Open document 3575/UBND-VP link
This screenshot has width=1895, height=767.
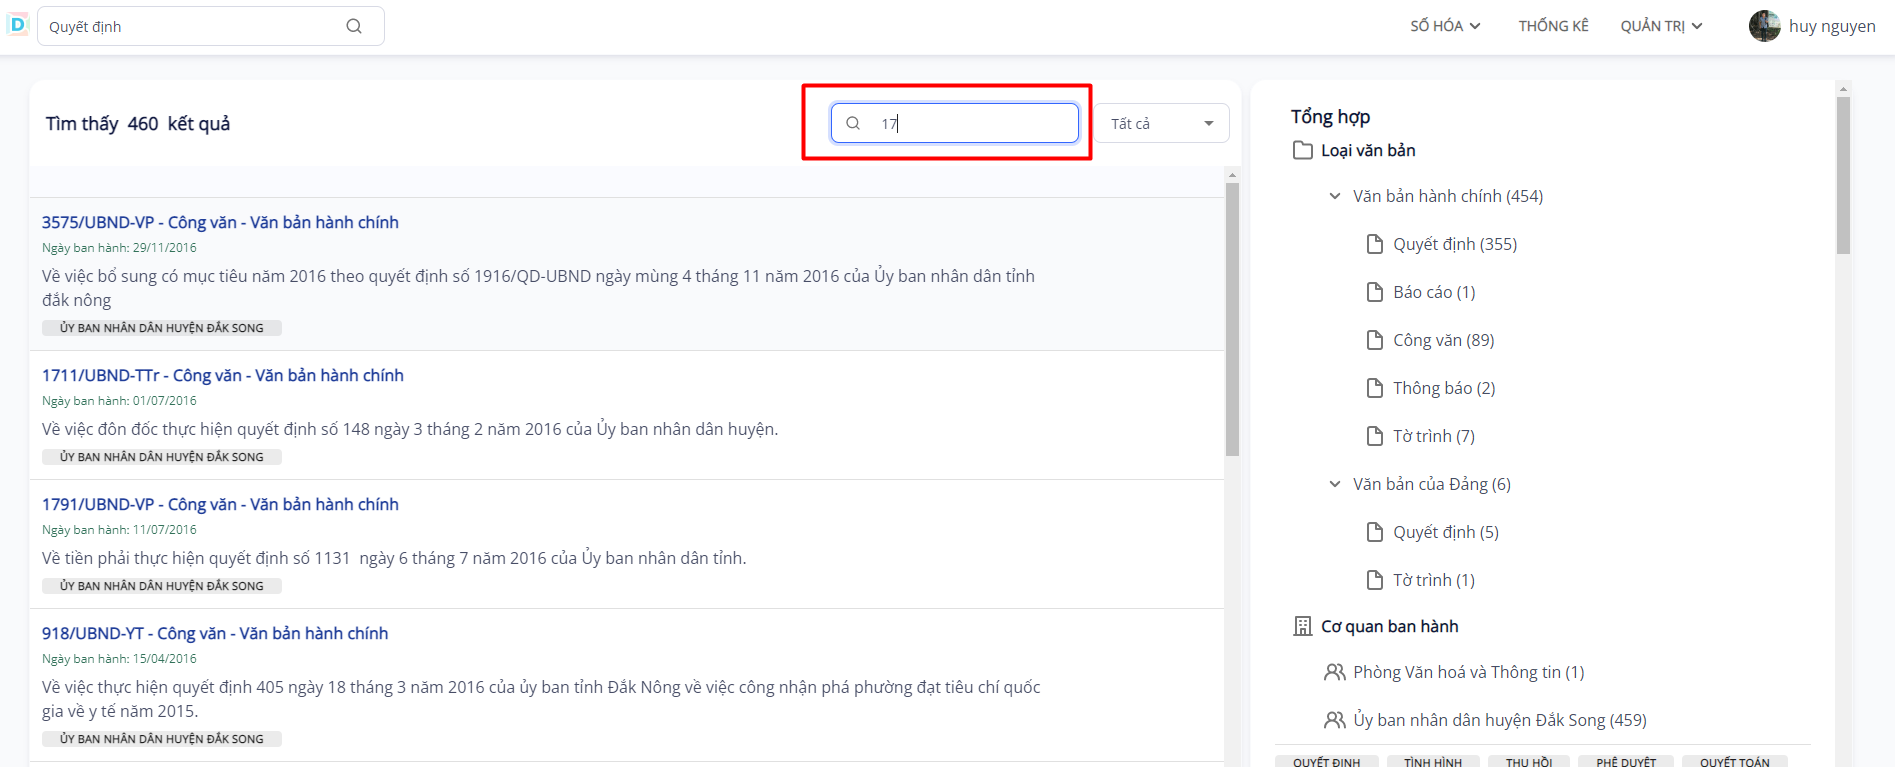tap(220, 222)
